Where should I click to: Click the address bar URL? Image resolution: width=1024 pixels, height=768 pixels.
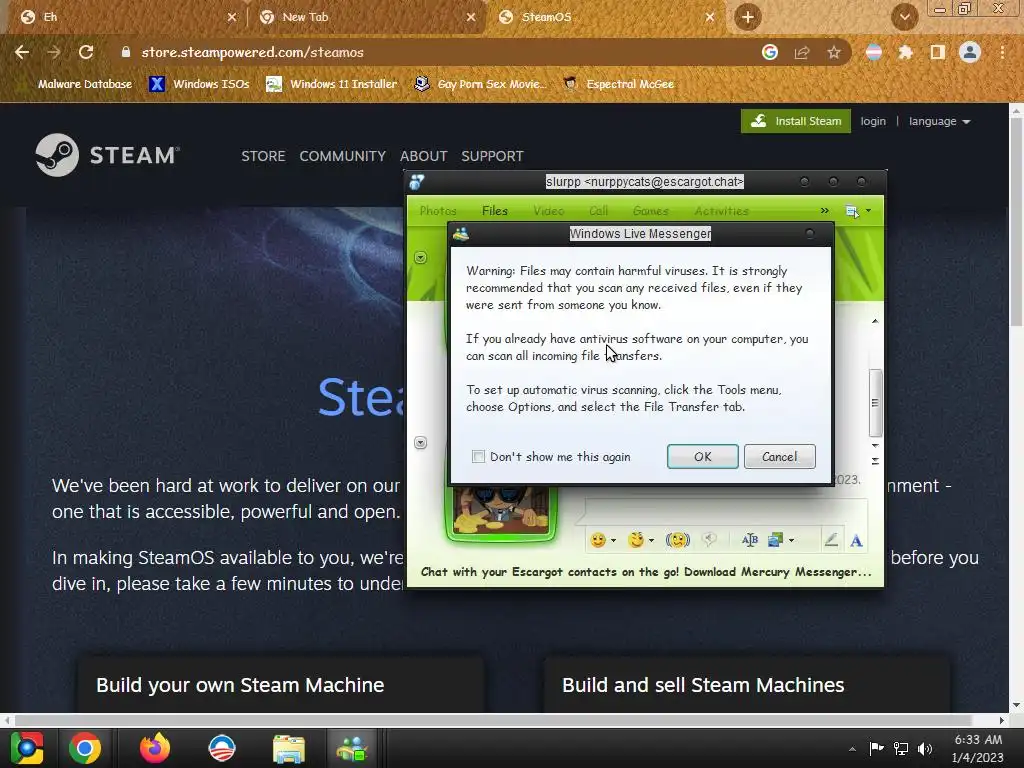(x=252, y=52)
